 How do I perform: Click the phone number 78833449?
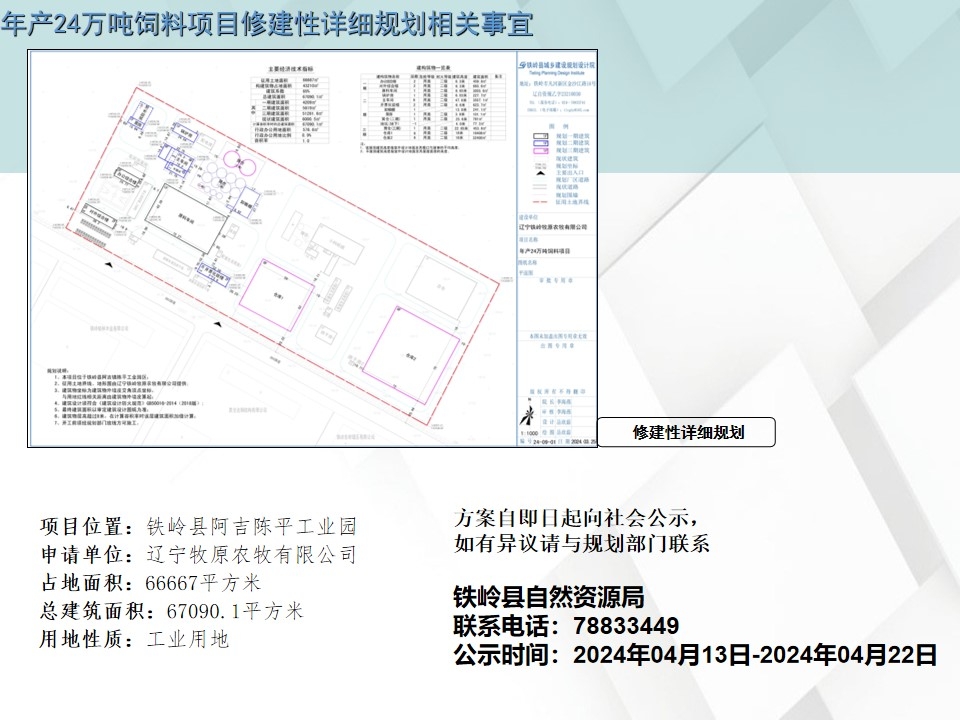626,626
